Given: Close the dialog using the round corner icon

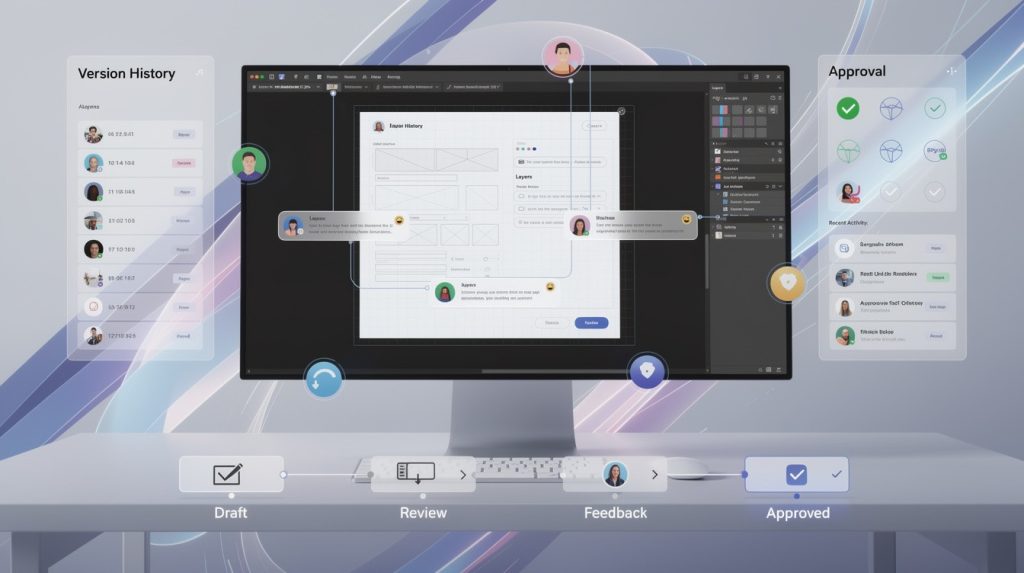Looking at the screenshot, I should 622,111.
